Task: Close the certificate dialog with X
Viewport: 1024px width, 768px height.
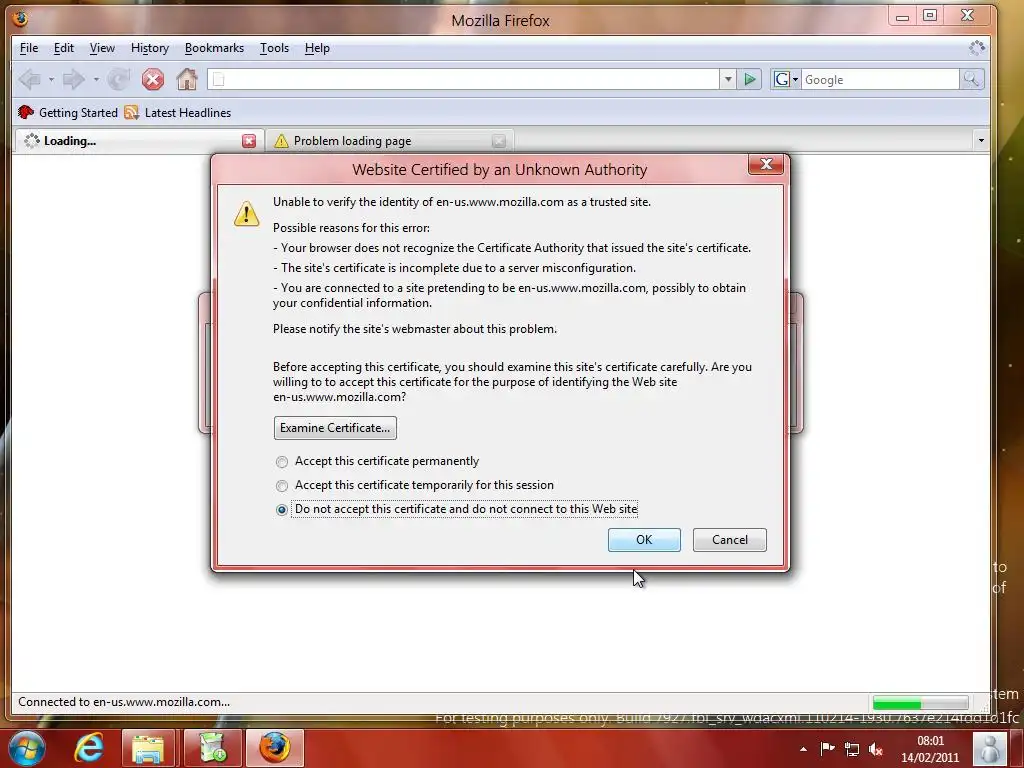Action: pyautogui.click(x=766, y=164)
